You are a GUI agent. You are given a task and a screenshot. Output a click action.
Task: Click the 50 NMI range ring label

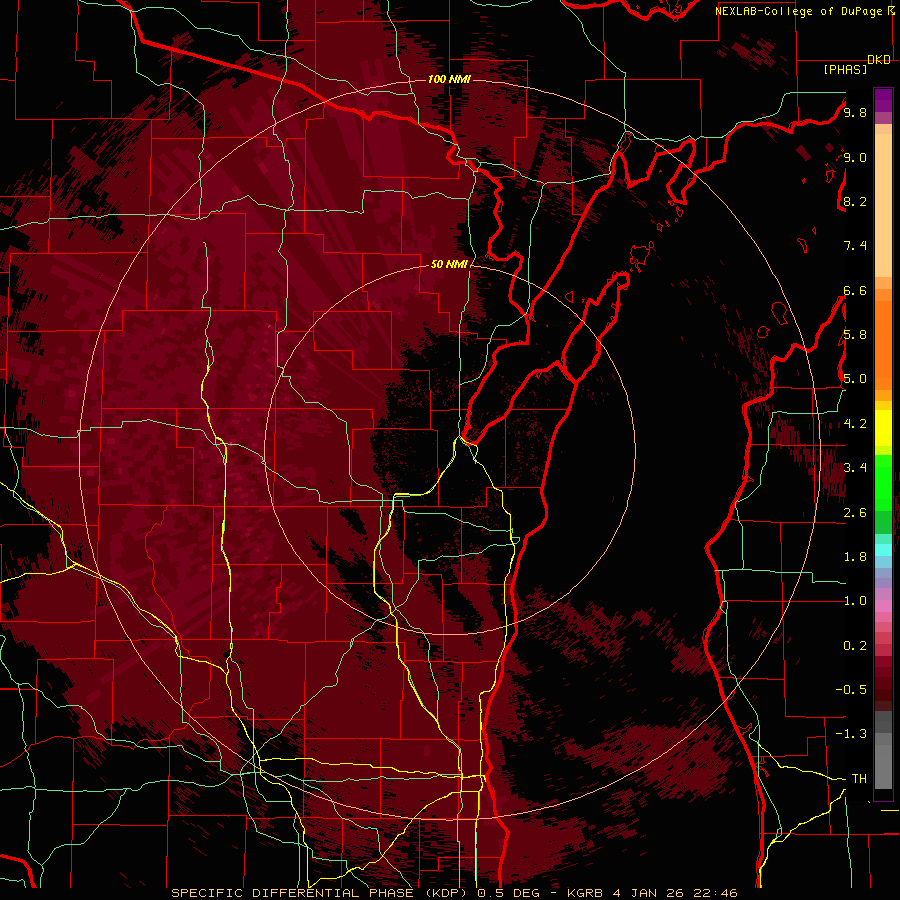point(449,264)
